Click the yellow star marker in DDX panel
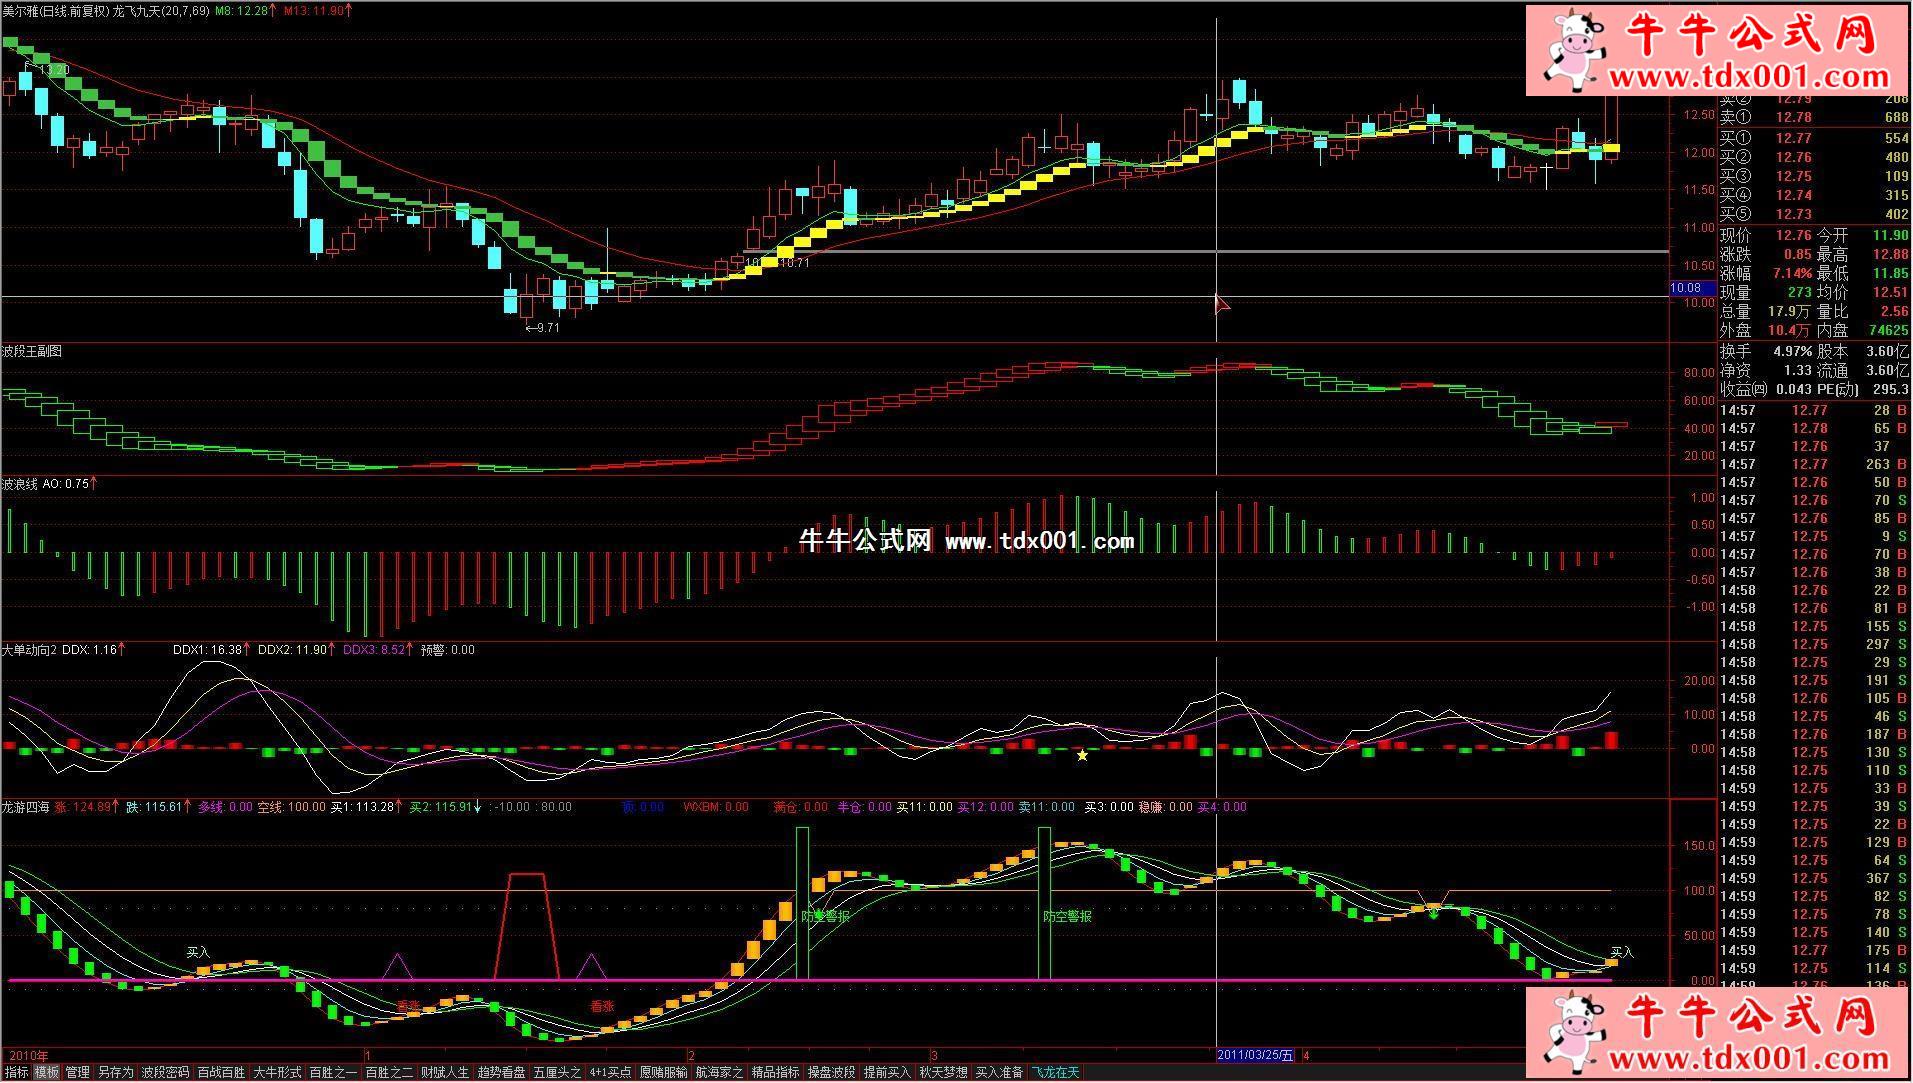 [x=1082, y=755]
